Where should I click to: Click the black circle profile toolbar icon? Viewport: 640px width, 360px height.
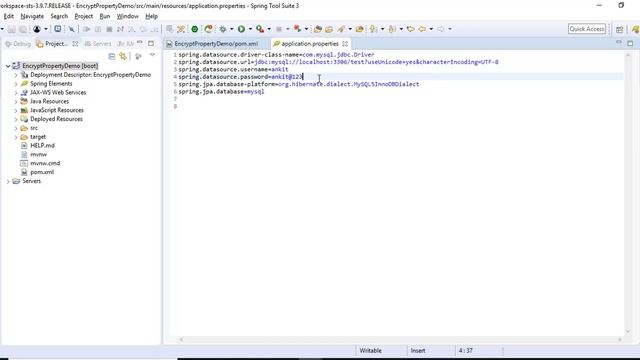(x=37, y=29)
